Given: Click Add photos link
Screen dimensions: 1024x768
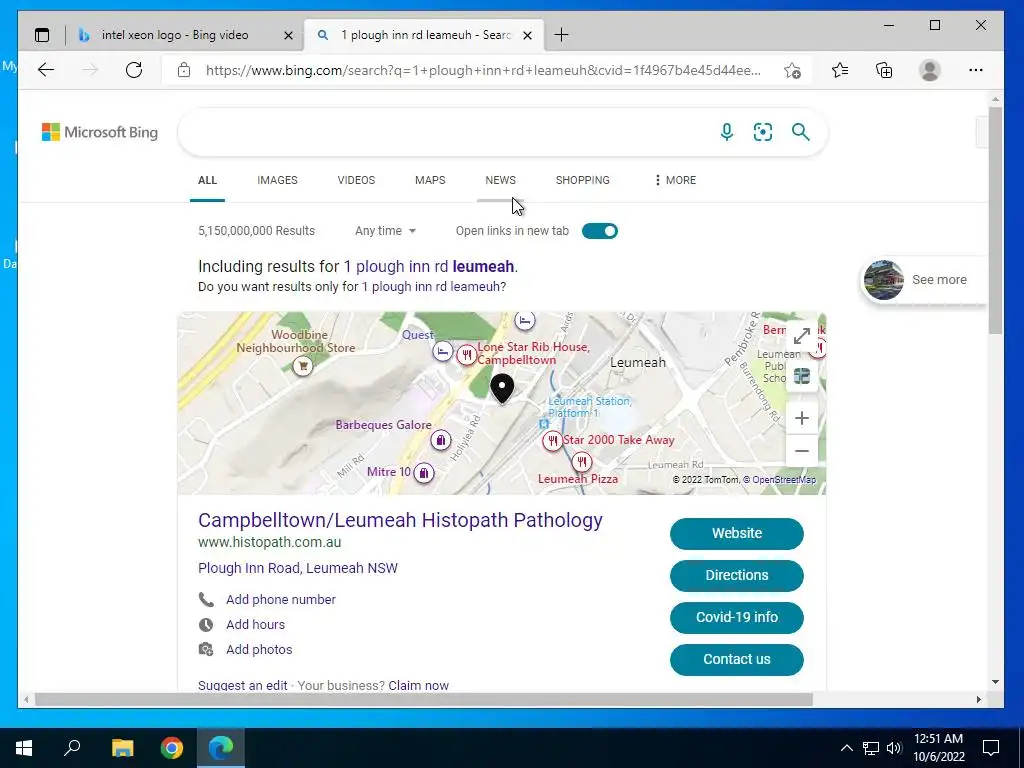Looking at the screenshot, I should tap(259, 650).
